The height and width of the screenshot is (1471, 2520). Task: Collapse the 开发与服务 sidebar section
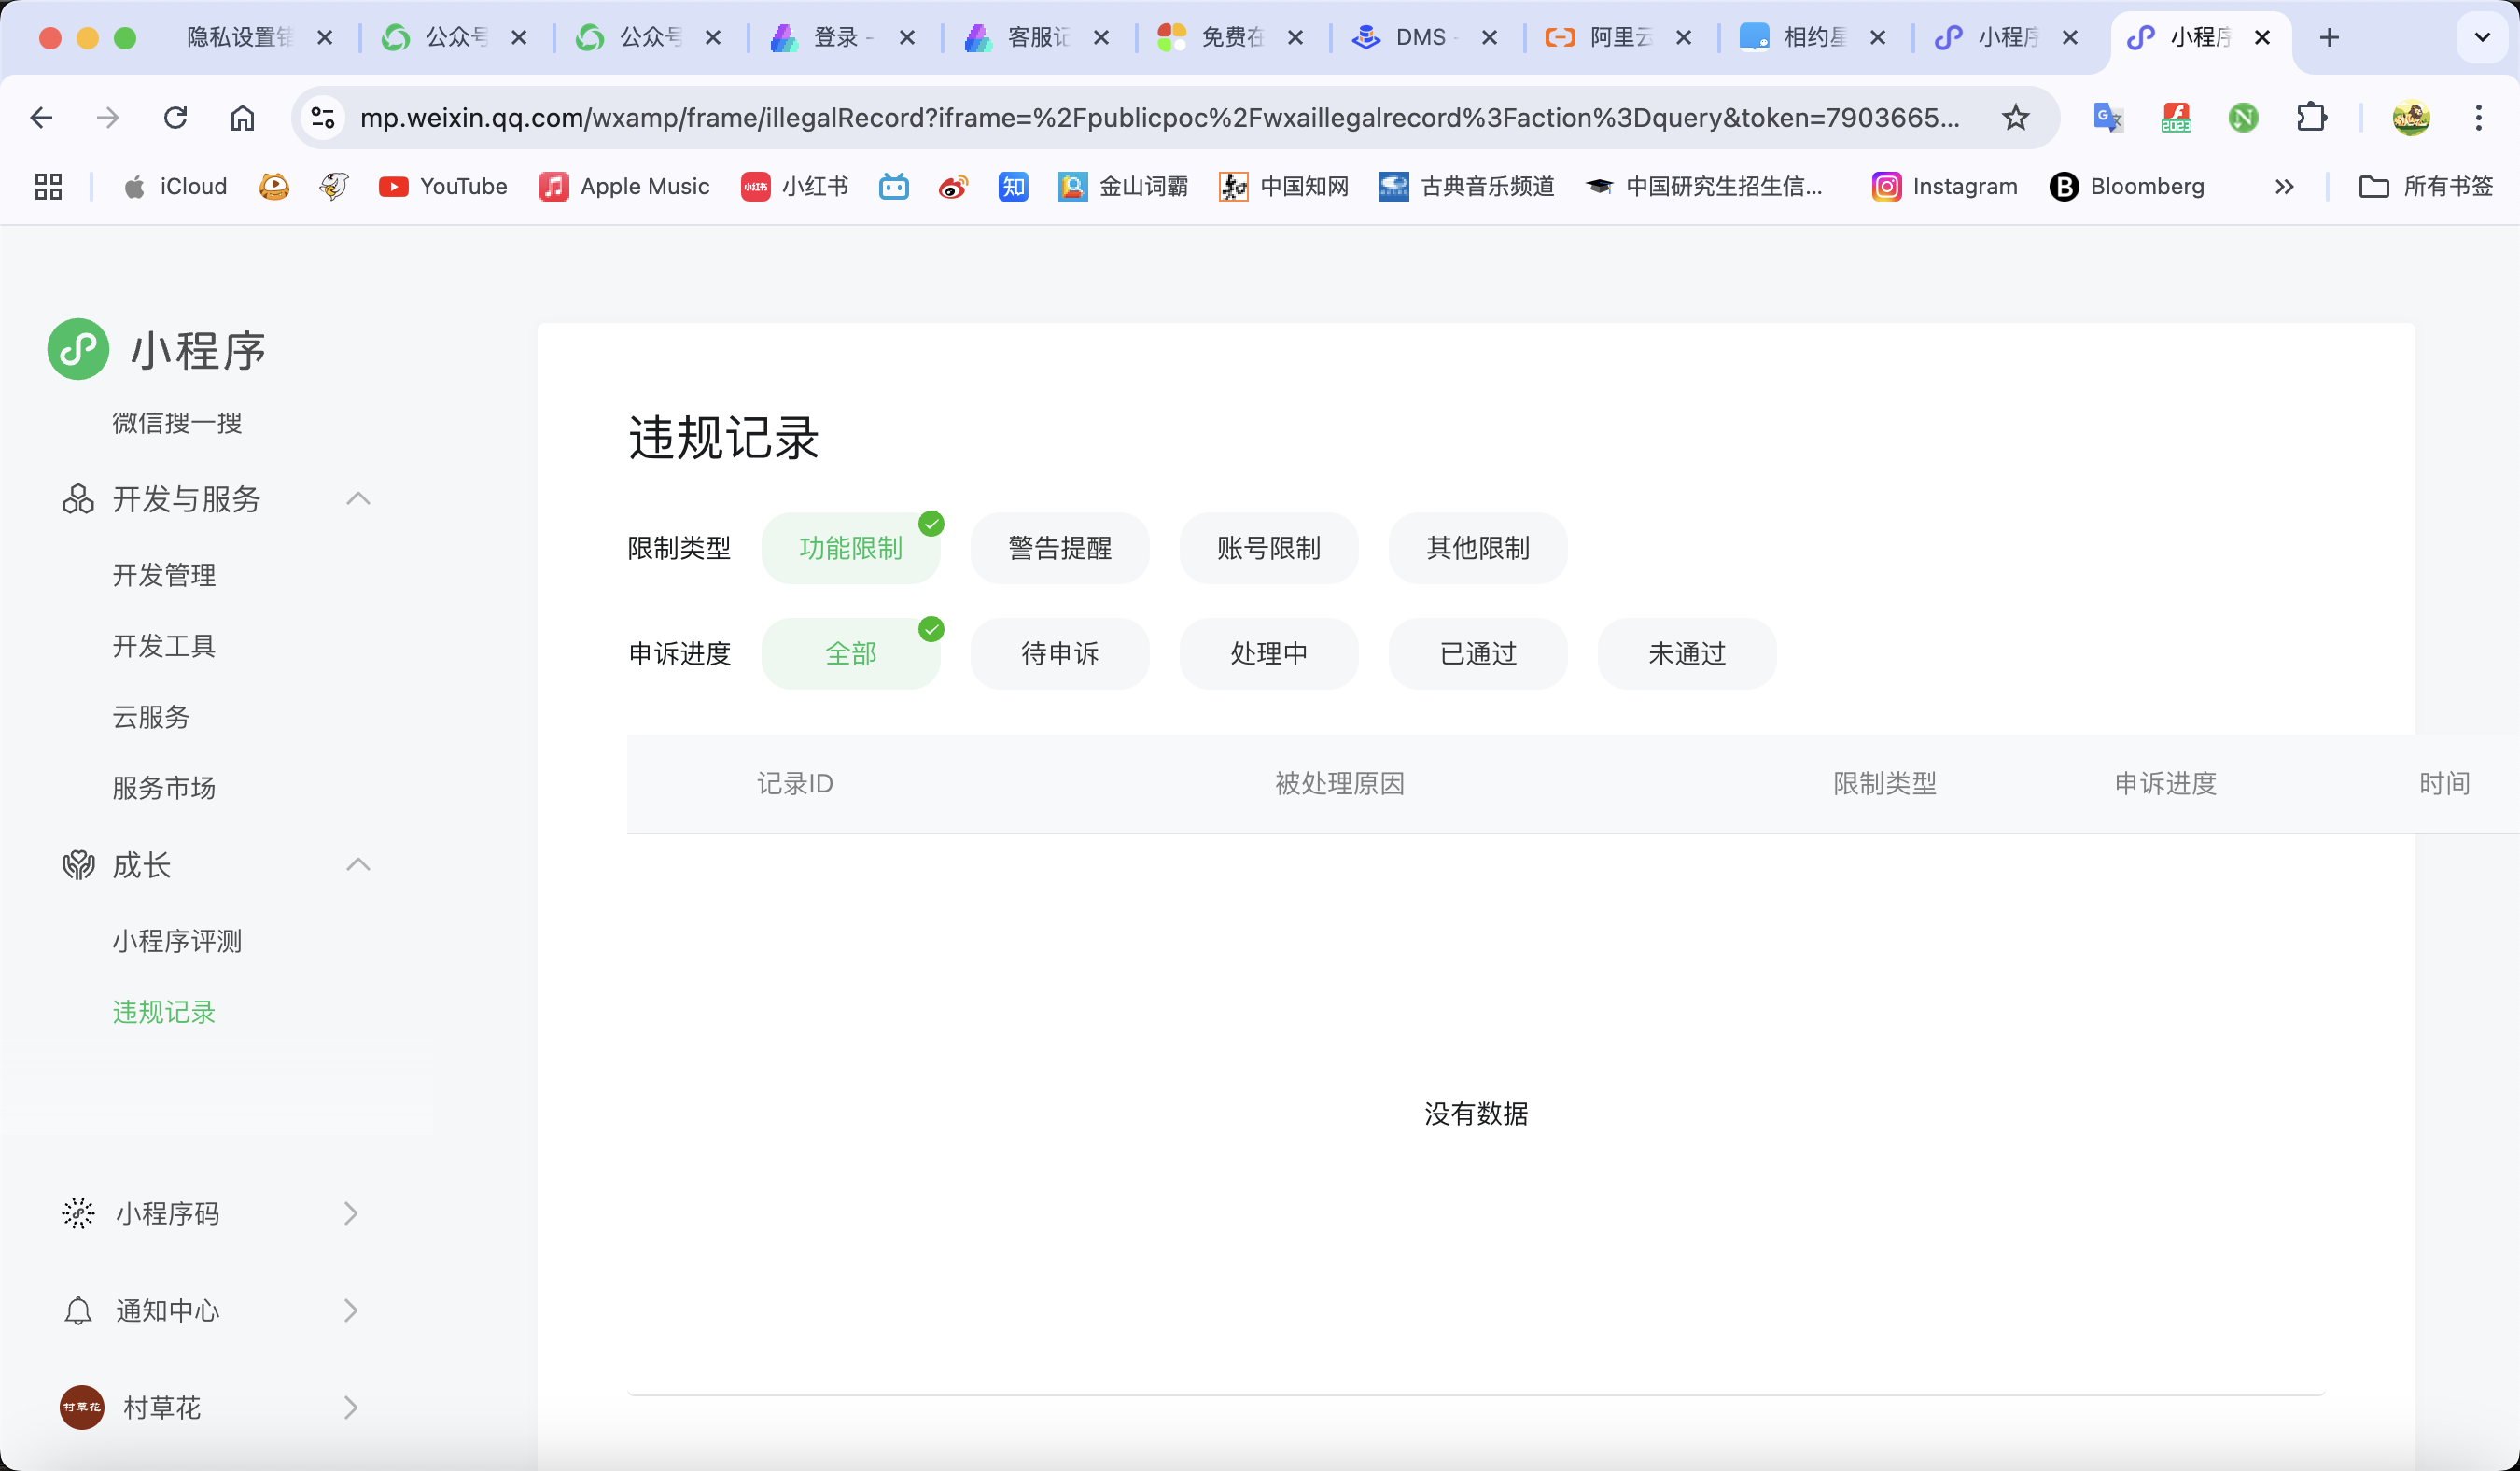coord(358,499)
